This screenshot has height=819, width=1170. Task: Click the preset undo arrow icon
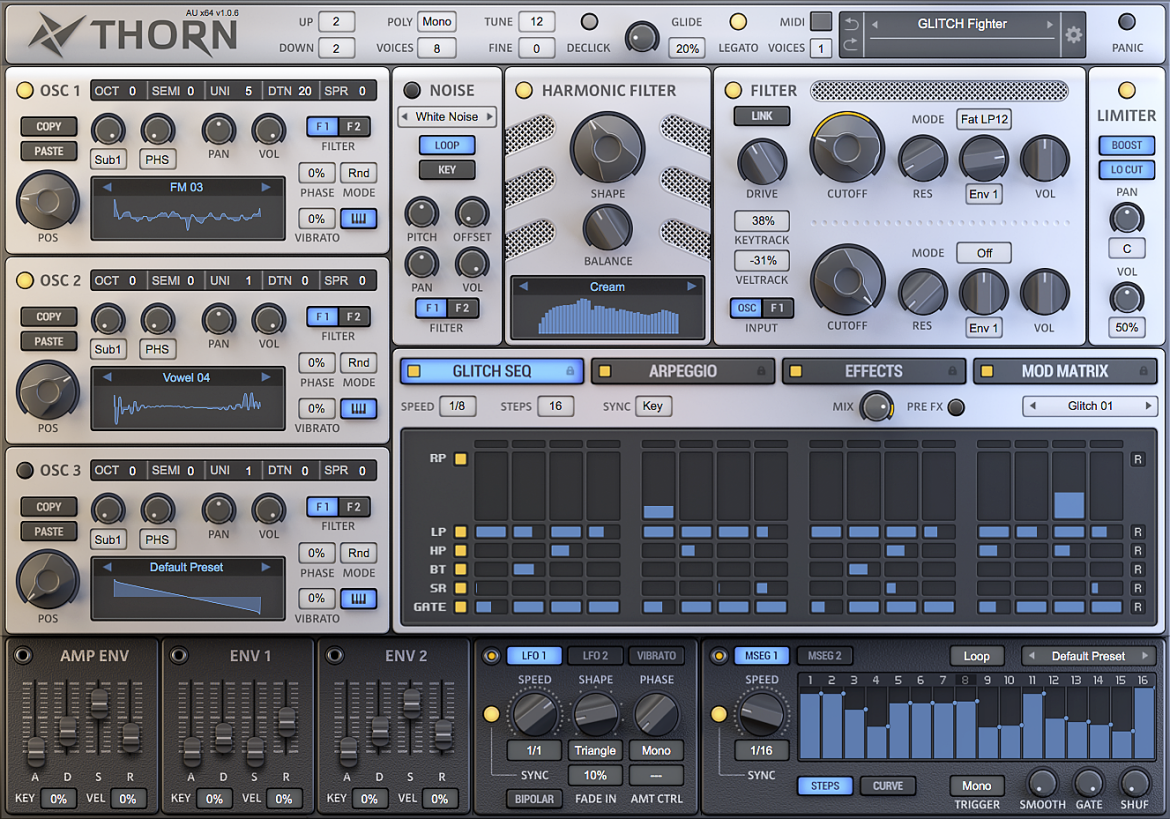(851, 24)
